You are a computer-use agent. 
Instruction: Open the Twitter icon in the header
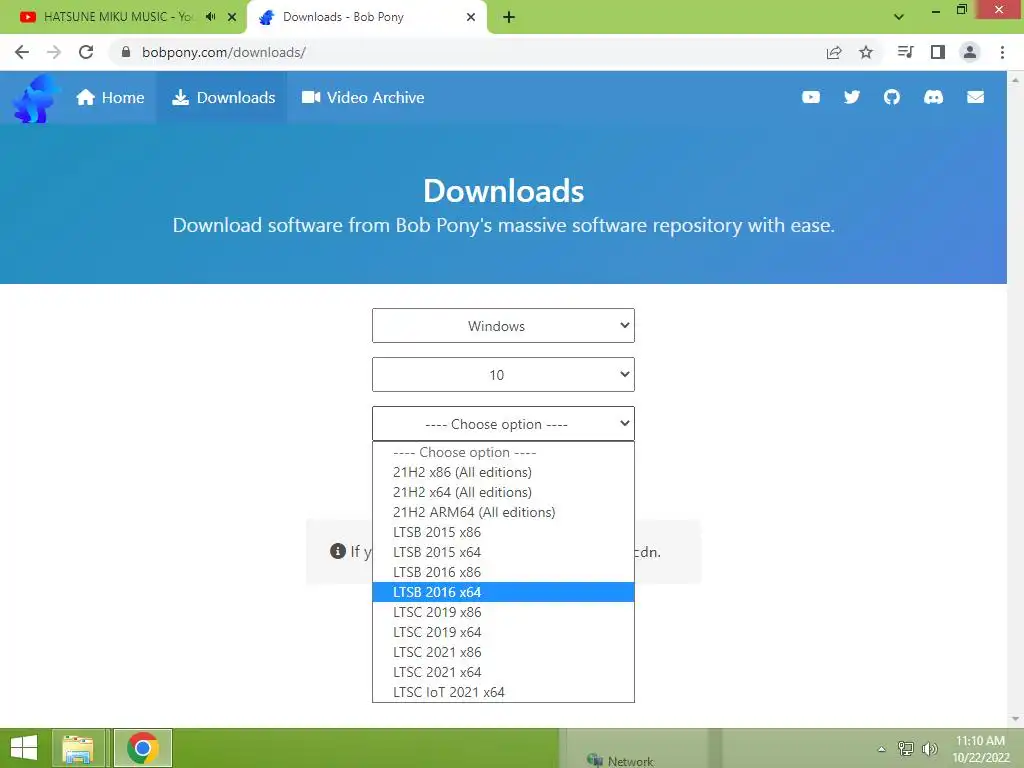852,97
